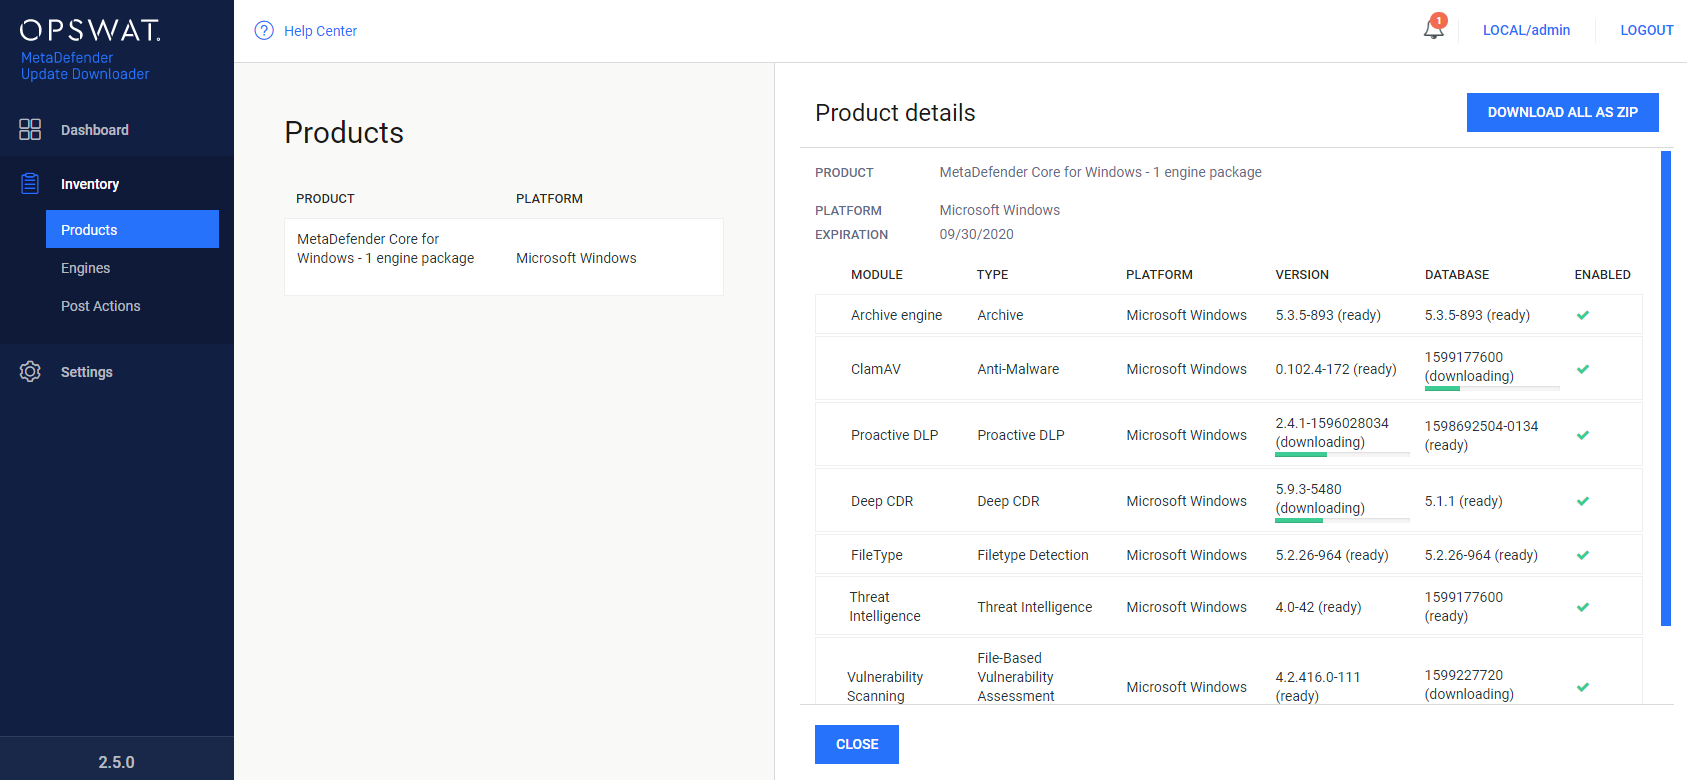Open the Engines submenu item
The image size is (1694, 781).
tap(85, 268)
